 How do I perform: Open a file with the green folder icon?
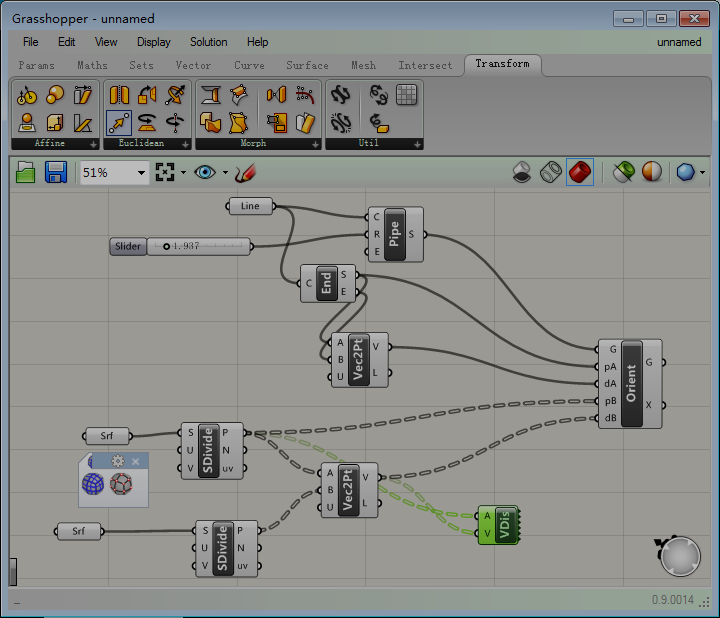coord(26,173)
